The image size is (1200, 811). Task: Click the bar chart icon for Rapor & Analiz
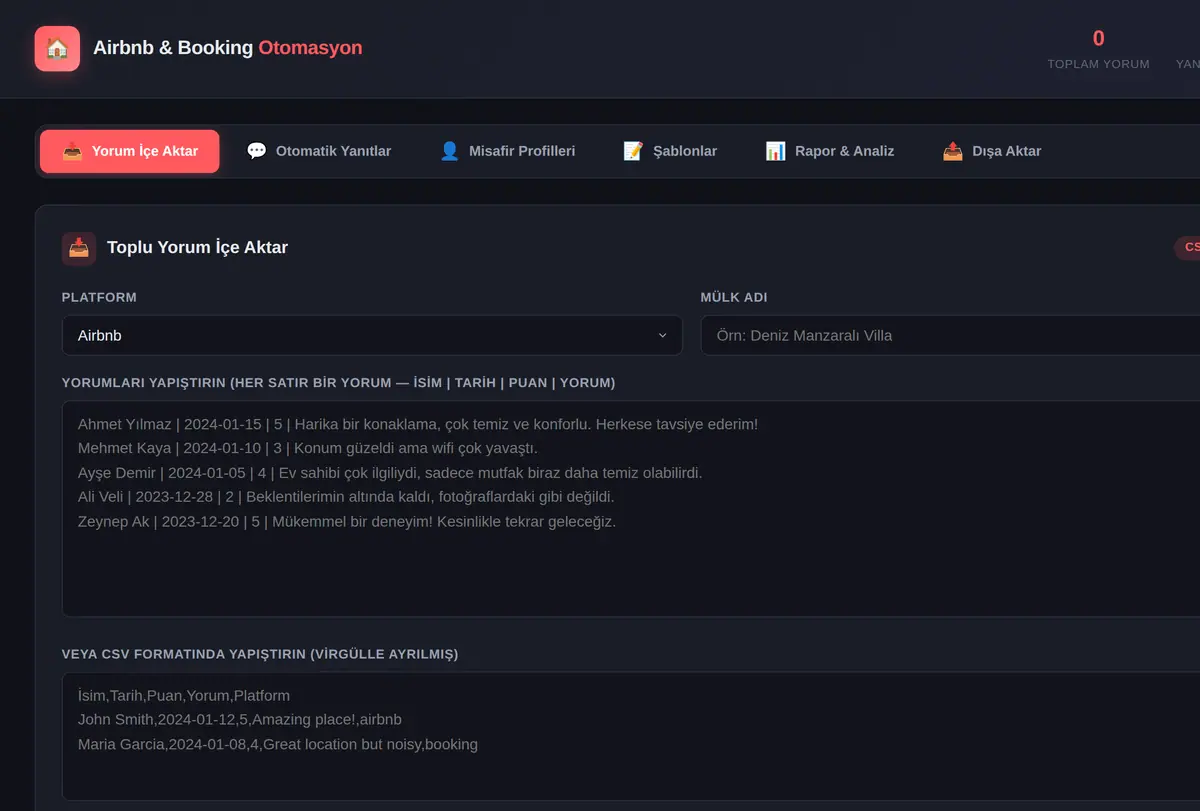coord(775,151)
